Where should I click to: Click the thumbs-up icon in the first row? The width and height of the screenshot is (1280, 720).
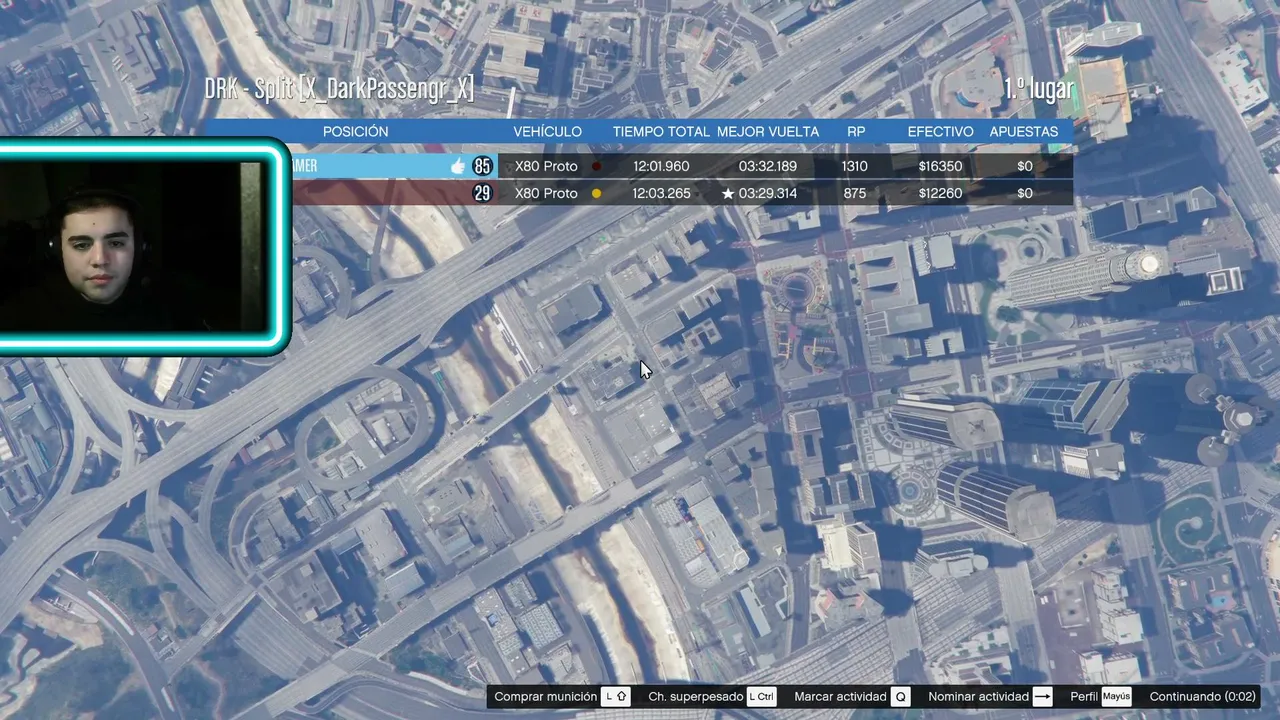(458, 166)
